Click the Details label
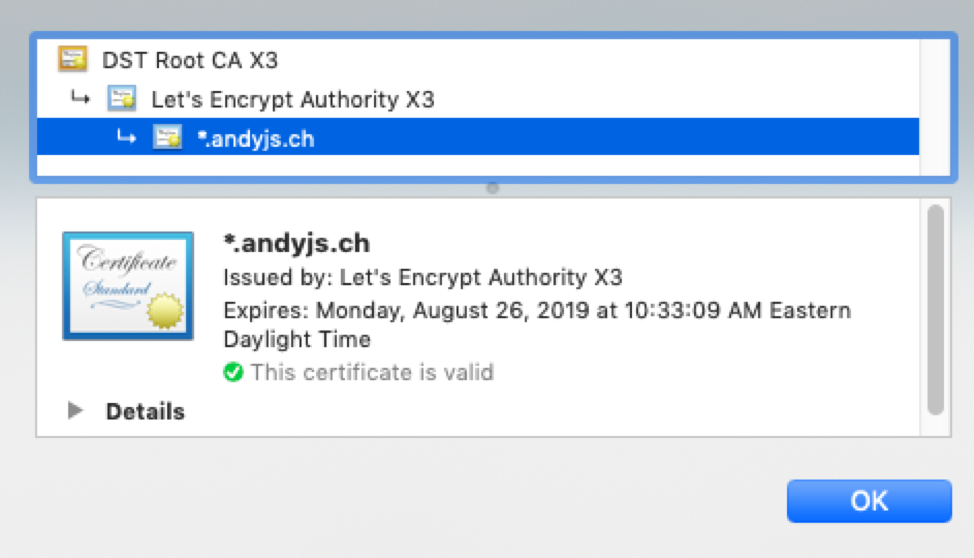 pos(145,411)
